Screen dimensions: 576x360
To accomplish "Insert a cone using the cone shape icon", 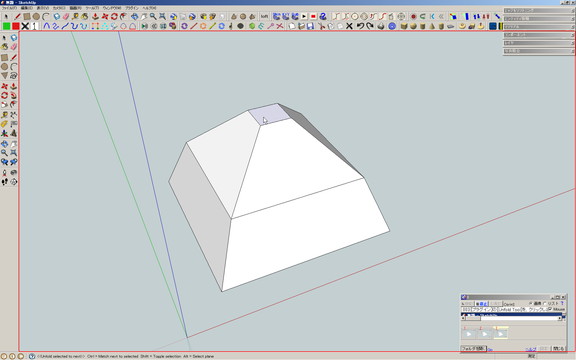I will [432, 26].
